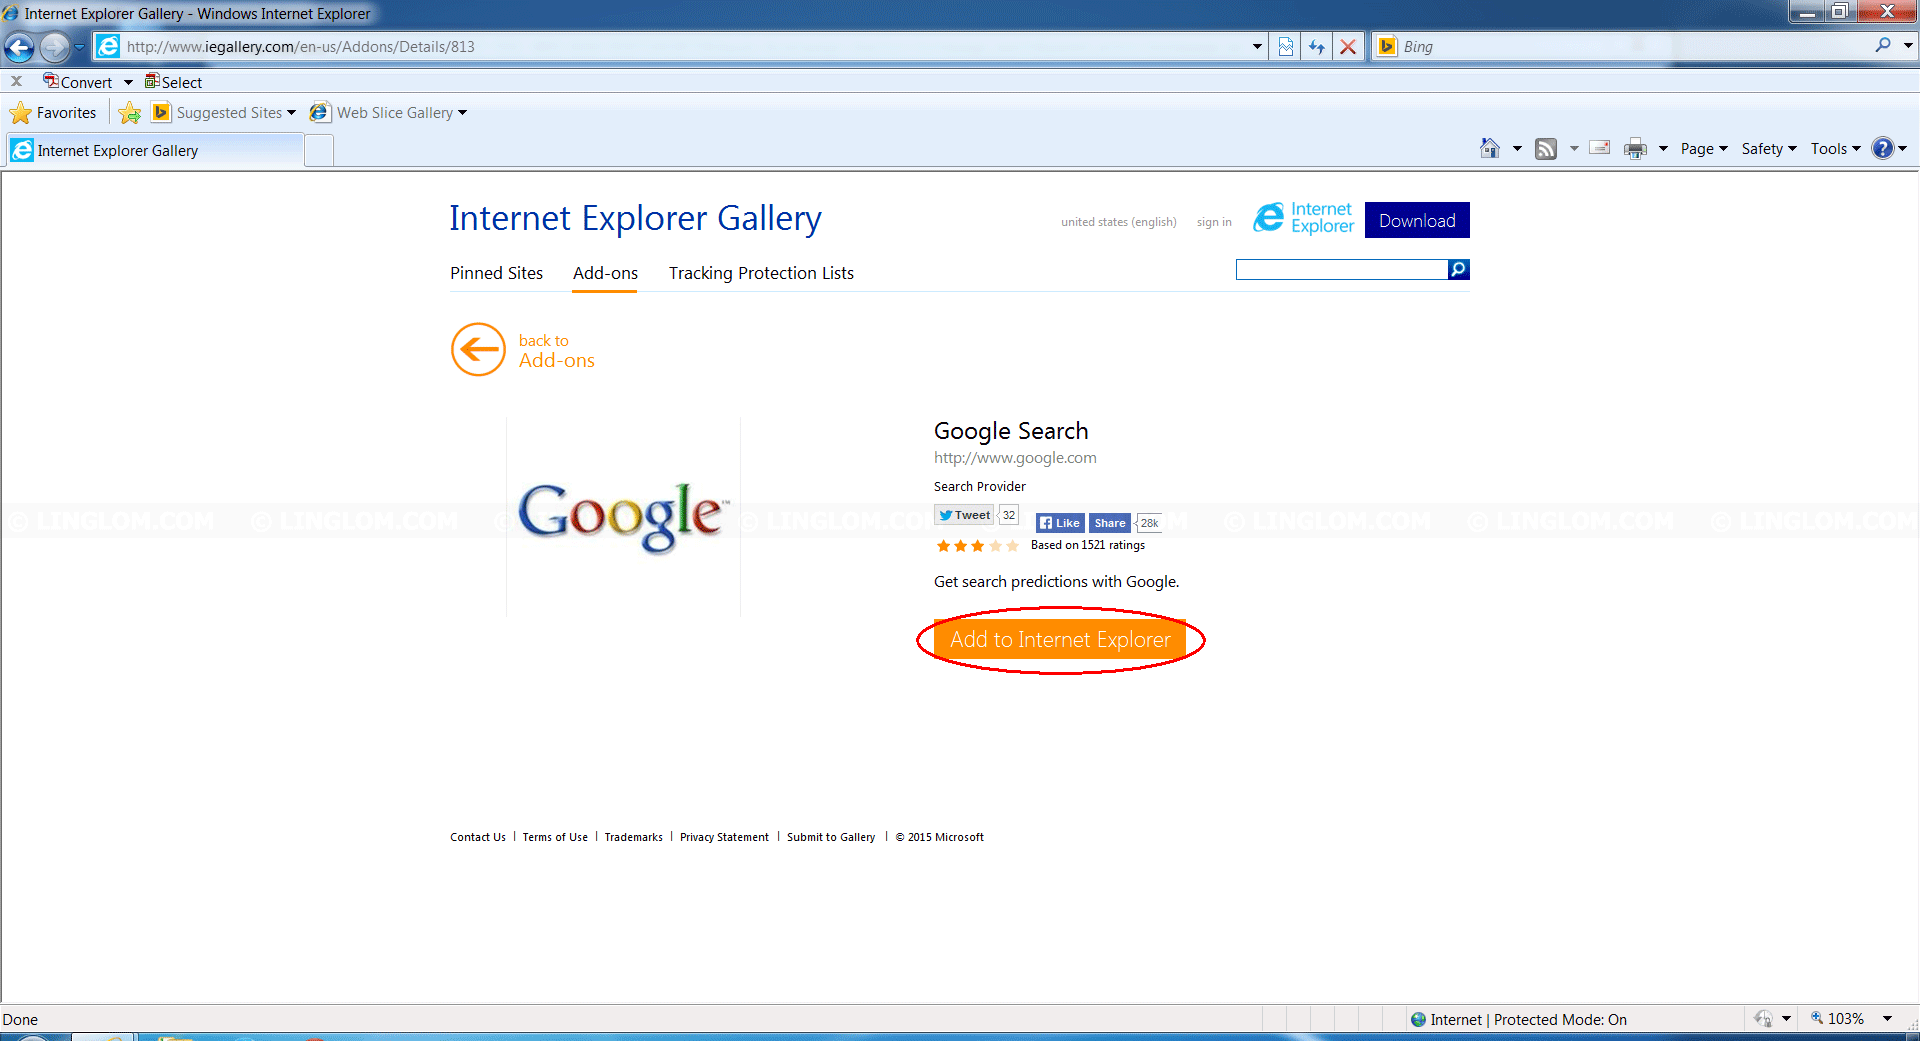The width and height of the screenshot is (1920, 1041).
Task: Click back to Add-ons link text
Action: (x=556, y=351)
